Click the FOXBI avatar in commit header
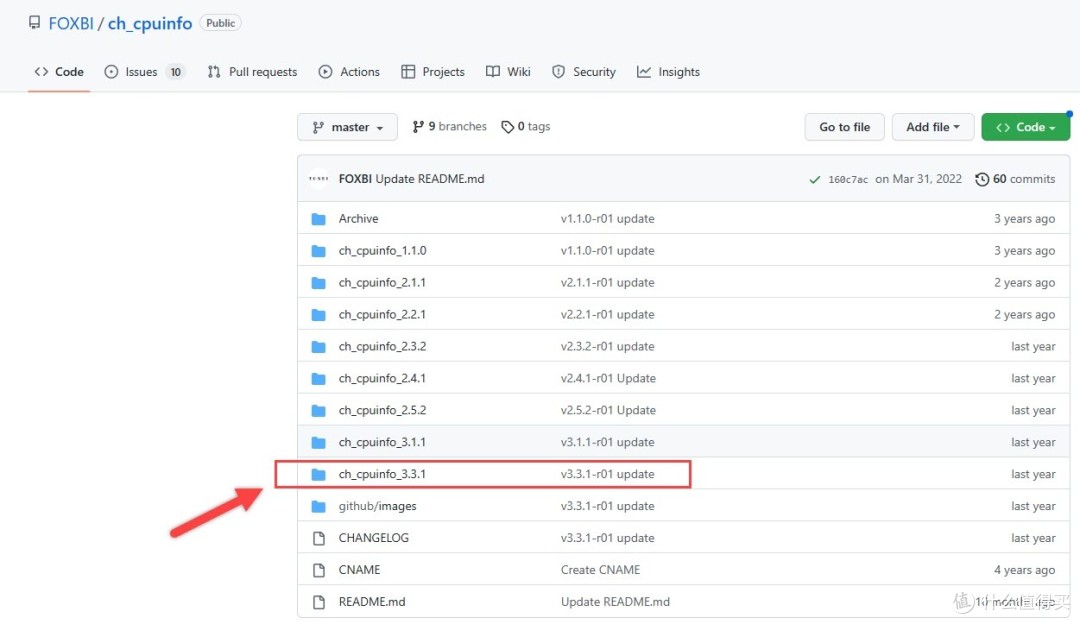 (318, 178)
